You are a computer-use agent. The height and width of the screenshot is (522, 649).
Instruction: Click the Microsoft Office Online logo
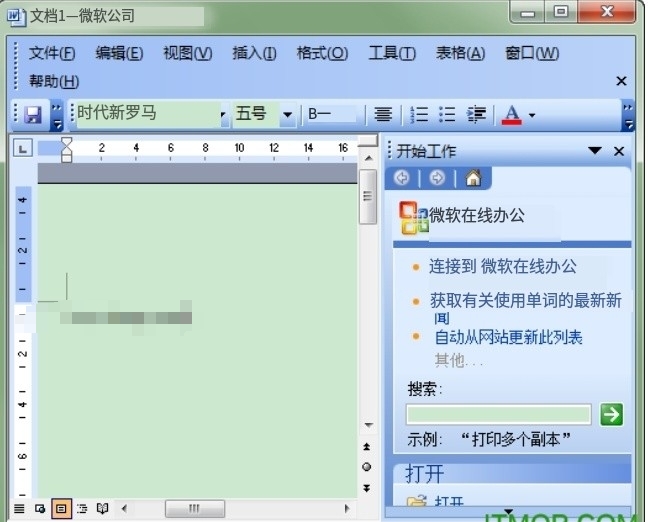coord(413,217)
